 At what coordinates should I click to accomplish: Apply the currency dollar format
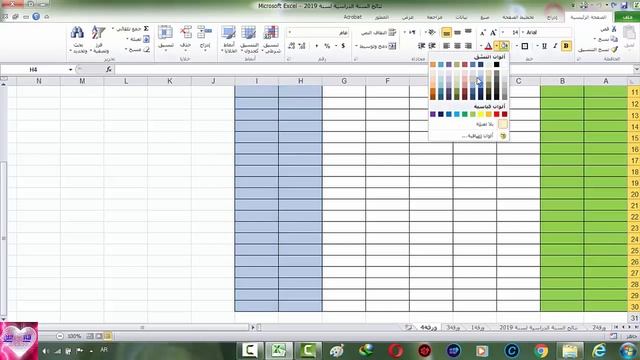pyautogui.click(x=343, y=46)
